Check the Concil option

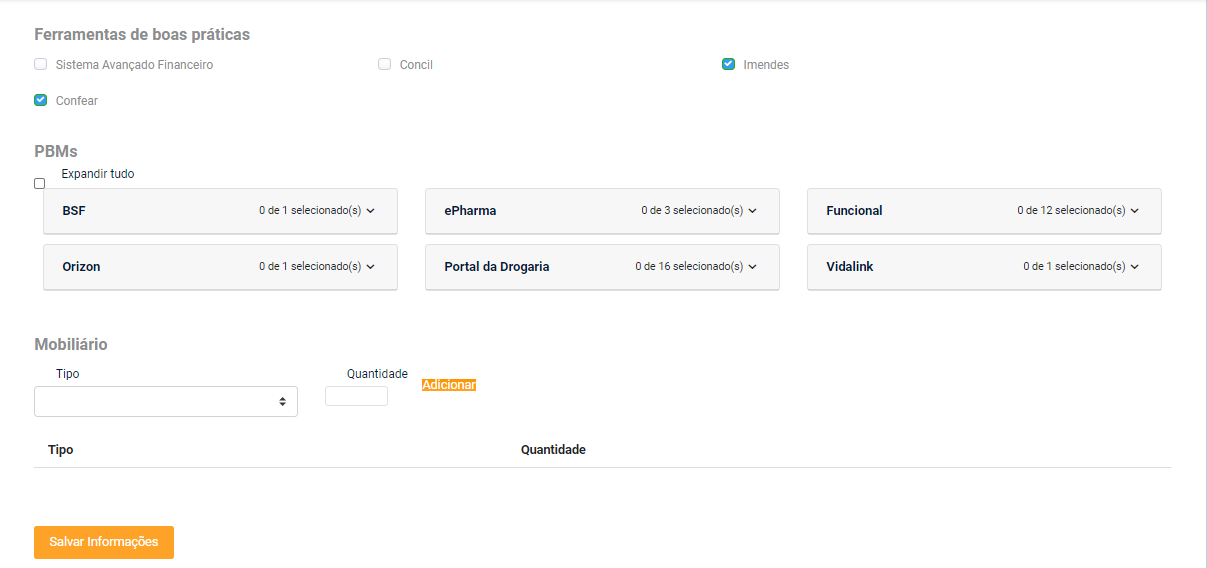(x=384, y=65)
